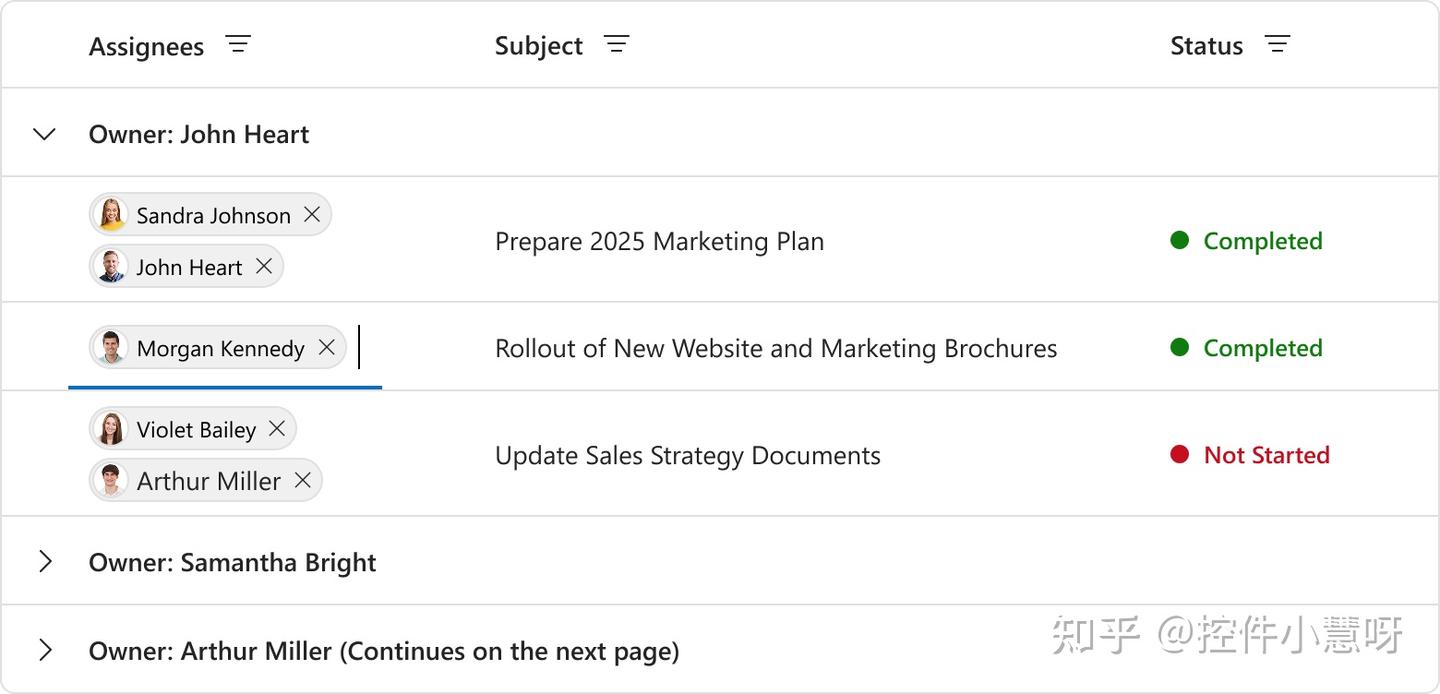Remove Sandra Johnson from assignees
The height and width of the screenshot is (694, 1440).
tap(312, 215)
